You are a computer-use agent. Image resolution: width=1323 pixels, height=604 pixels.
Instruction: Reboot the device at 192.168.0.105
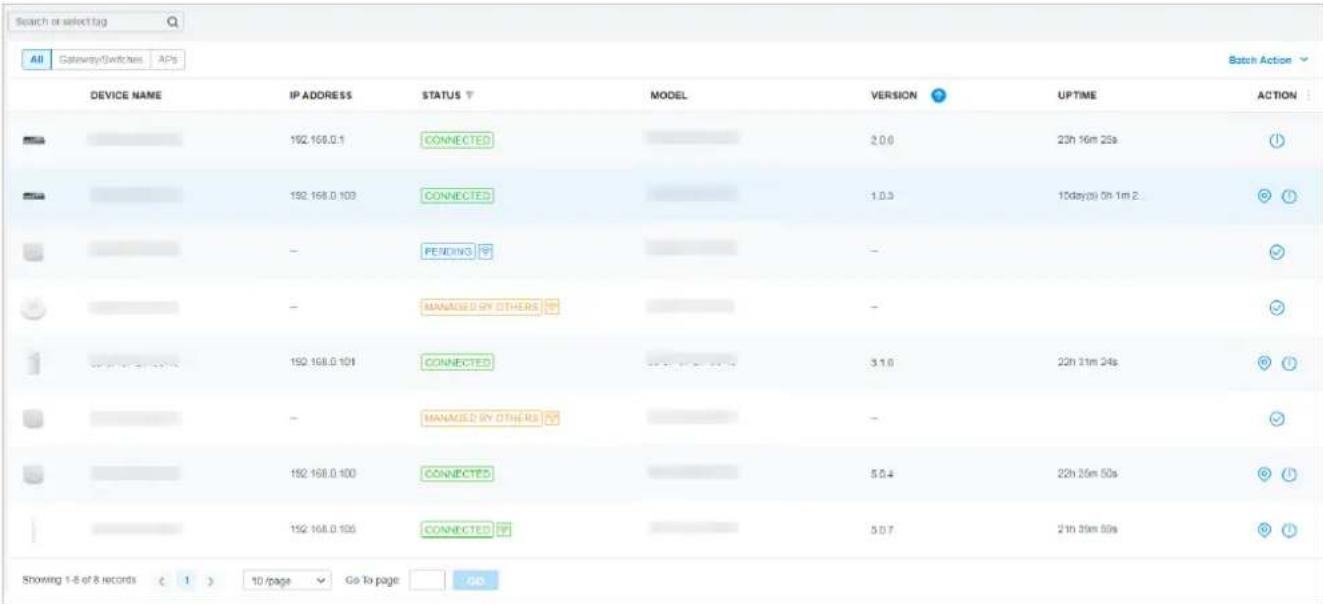pos(1288,528)
